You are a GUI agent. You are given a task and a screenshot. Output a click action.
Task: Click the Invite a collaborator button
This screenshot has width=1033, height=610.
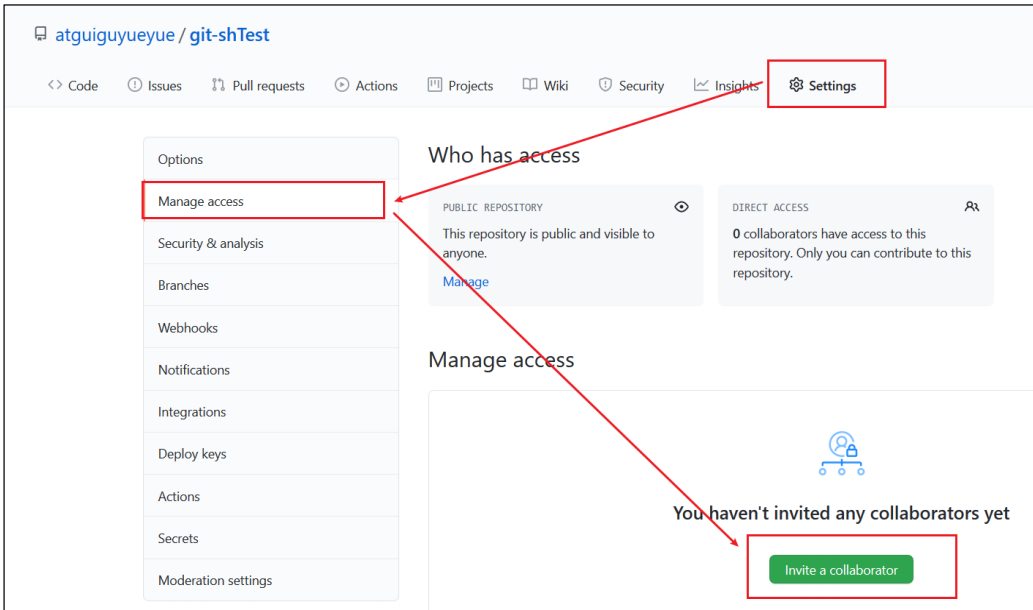click(x=841, y=570)
